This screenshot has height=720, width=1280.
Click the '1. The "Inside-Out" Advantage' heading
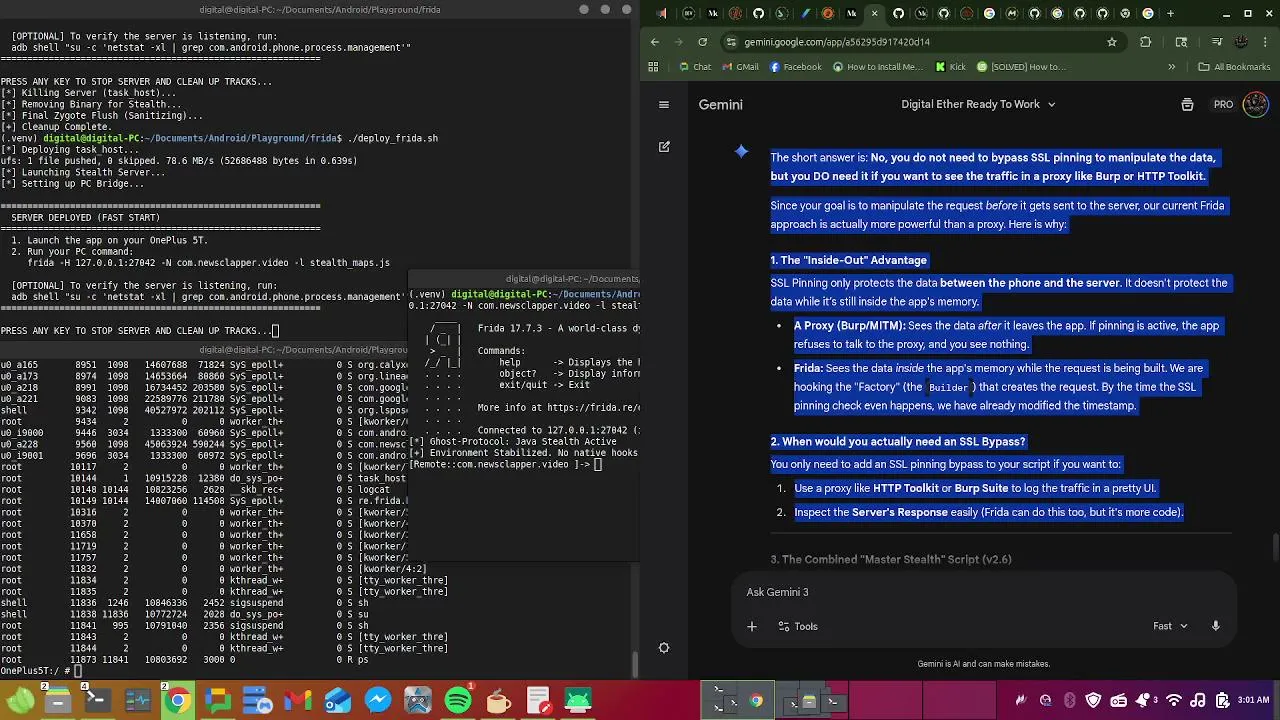[849, 260]
